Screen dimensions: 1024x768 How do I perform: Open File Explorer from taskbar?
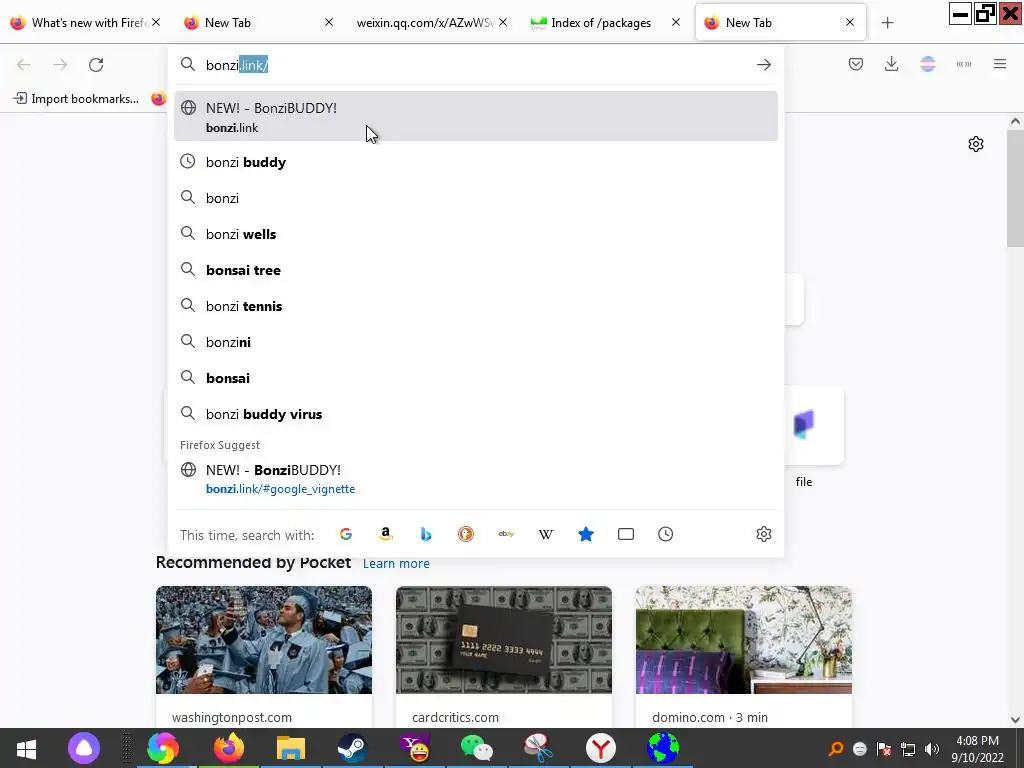coord(291,748)
